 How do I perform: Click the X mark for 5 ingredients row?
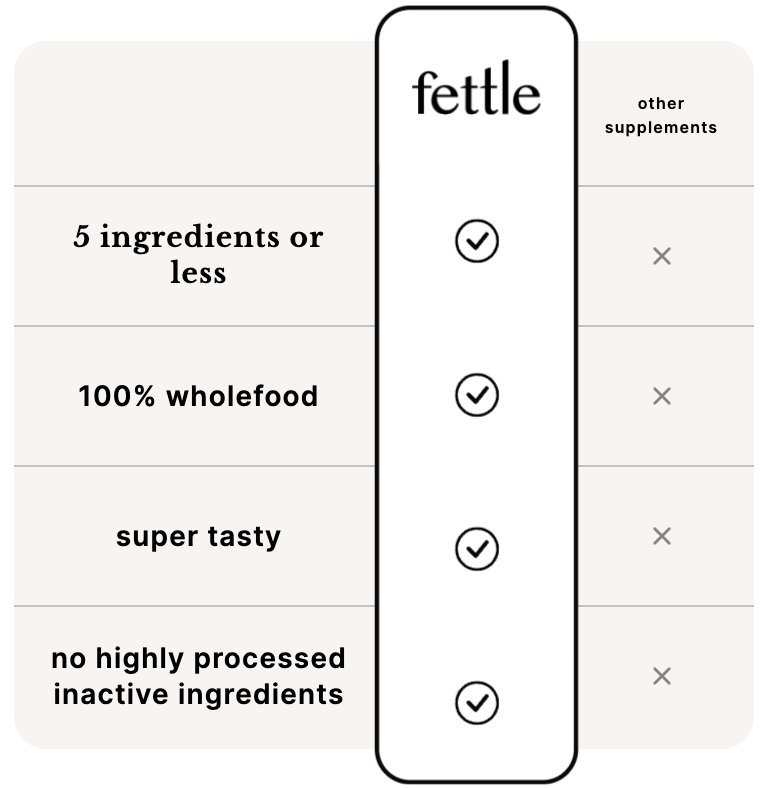(661, 256)
